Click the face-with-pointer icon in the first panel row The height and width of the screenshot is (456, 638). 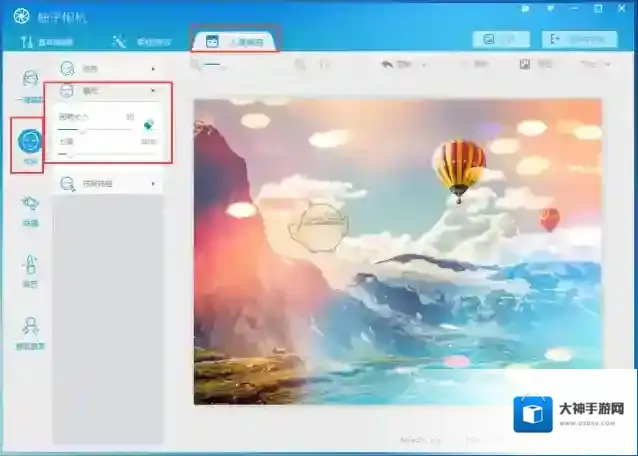pos(68,68)
